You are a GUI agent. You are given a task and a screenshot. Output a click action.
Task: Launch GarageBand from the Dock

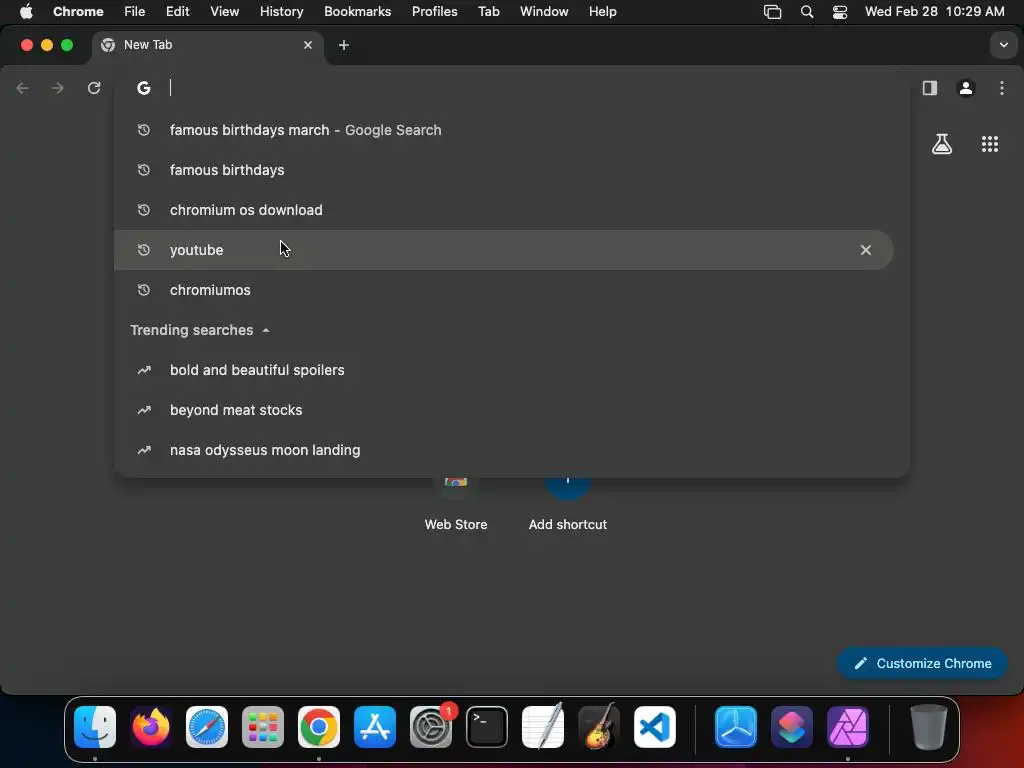(x=599, y=726)
